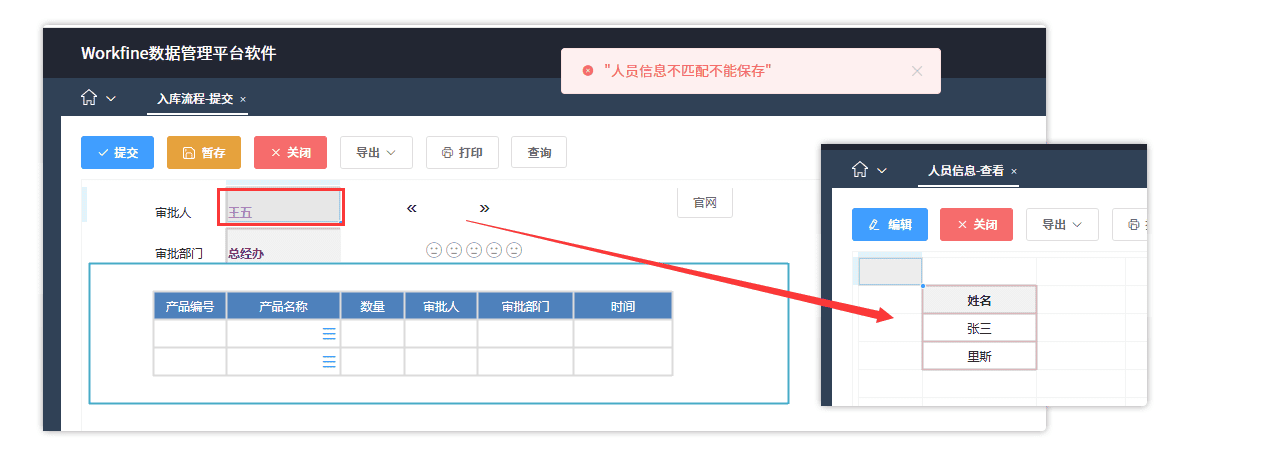This screenshot has height=461, width=1268.
Task: Click the 审批部门 field showing 总经办
Action: click(283, 248)
